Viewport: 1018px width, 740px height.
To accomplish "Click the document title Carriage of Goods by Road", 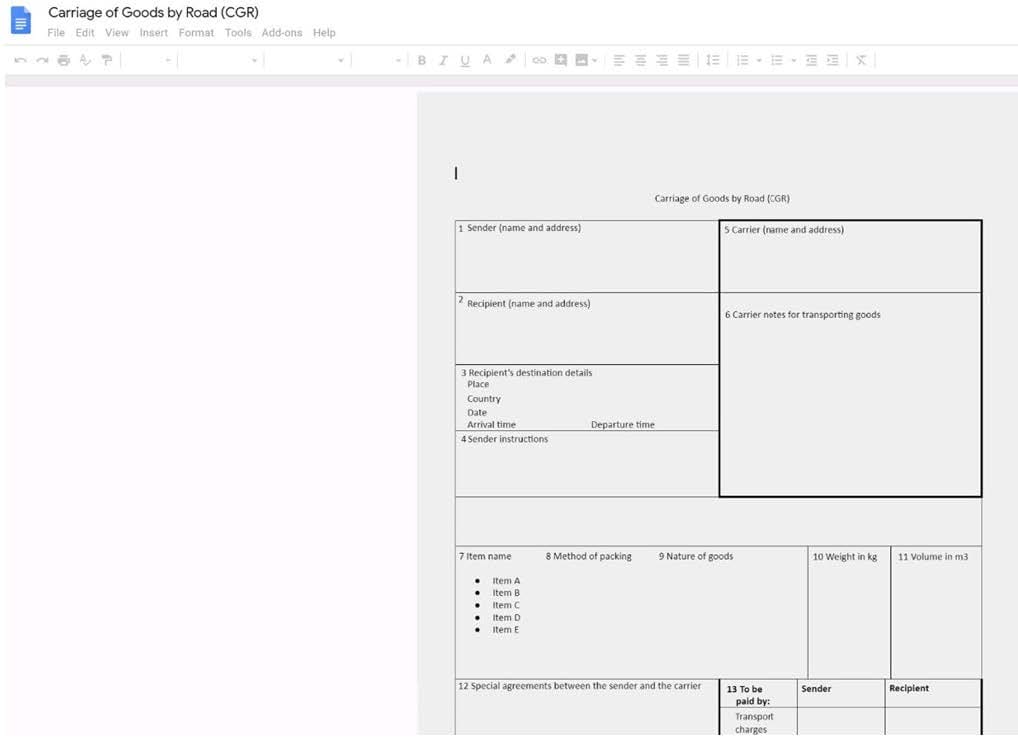I will [153, 13].
